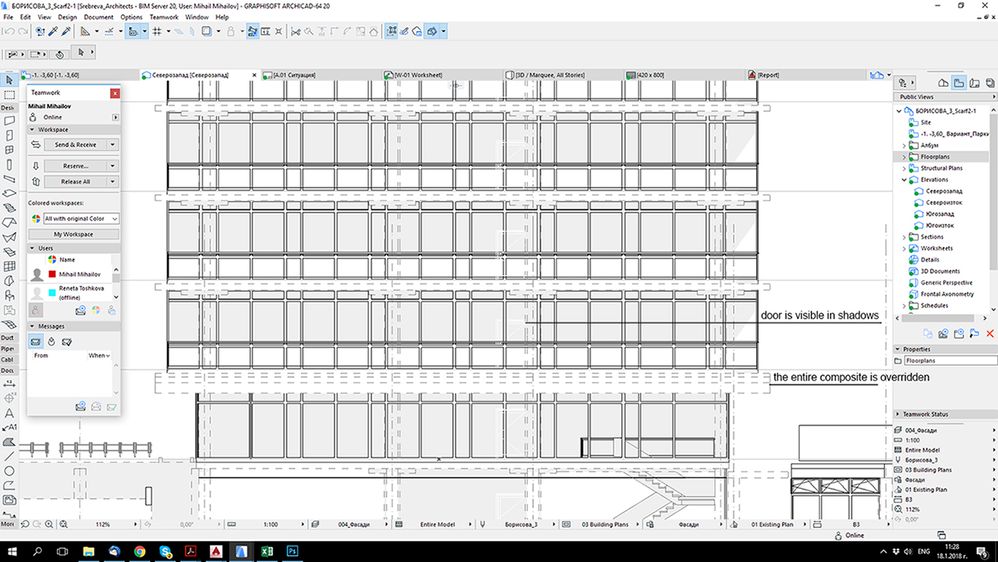
Task: Collapse the Workspace section in Teamwork
Action: 32,129
